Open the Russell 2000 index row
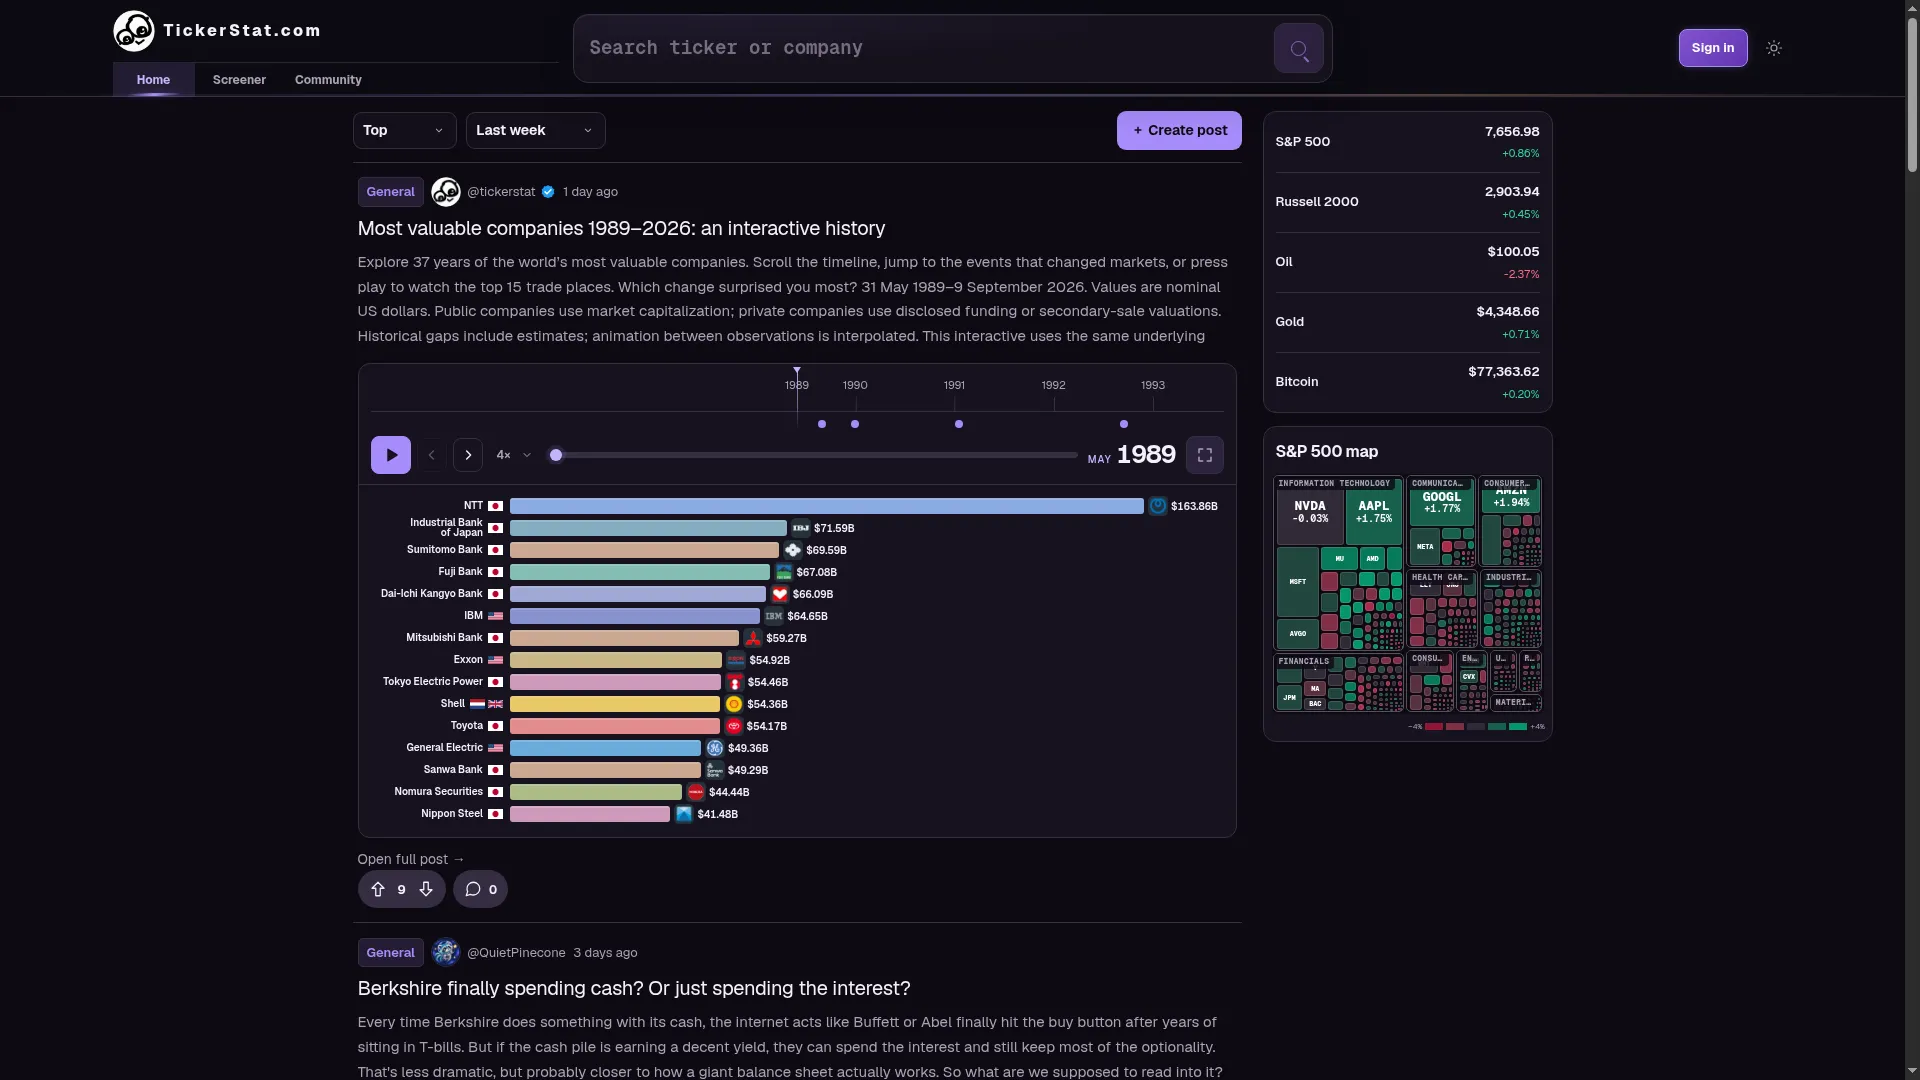This screenshot has height=1080, width=1920. (1407, 202)
